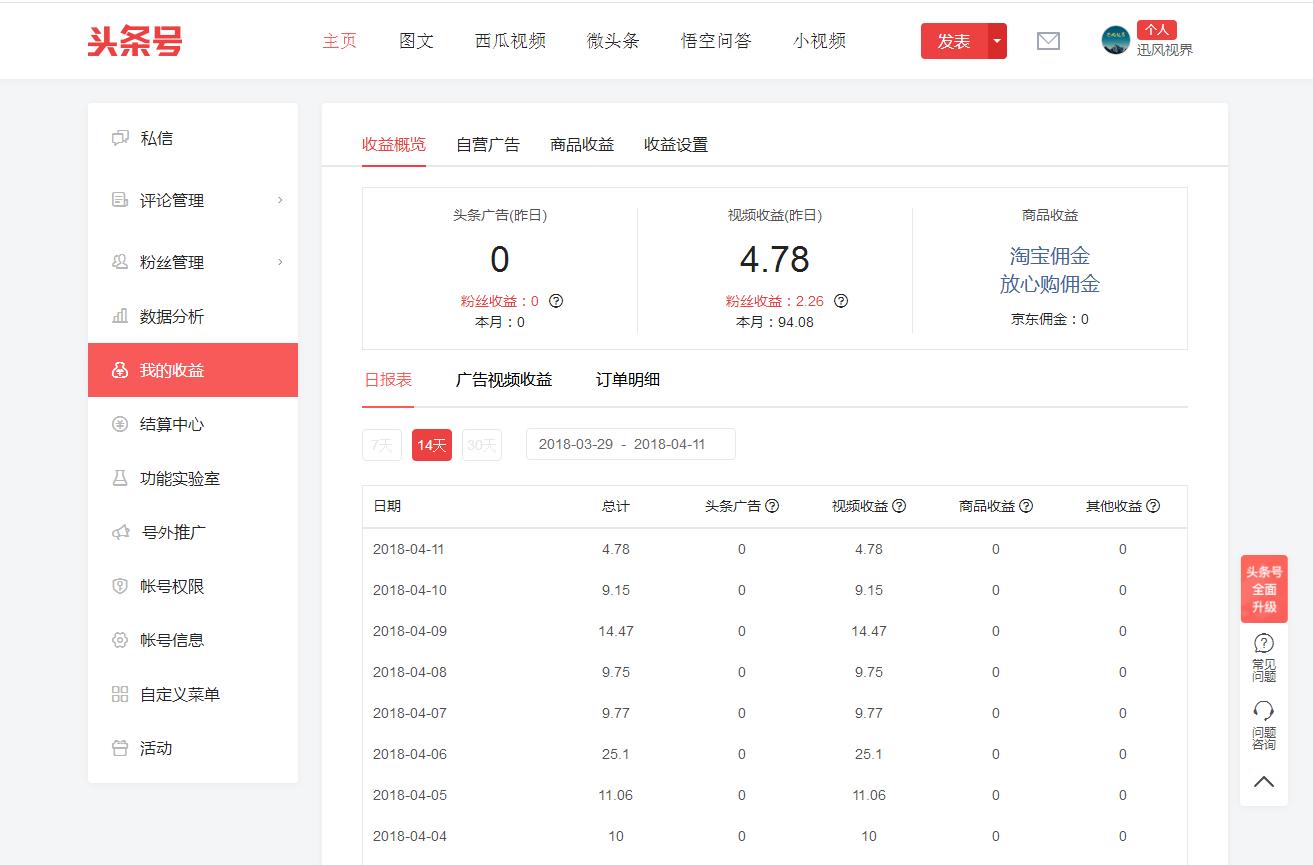Click the 2018-04-11 date row cell
The width and height of the screenshot is (1313, 865).
[x=410, y=549]
